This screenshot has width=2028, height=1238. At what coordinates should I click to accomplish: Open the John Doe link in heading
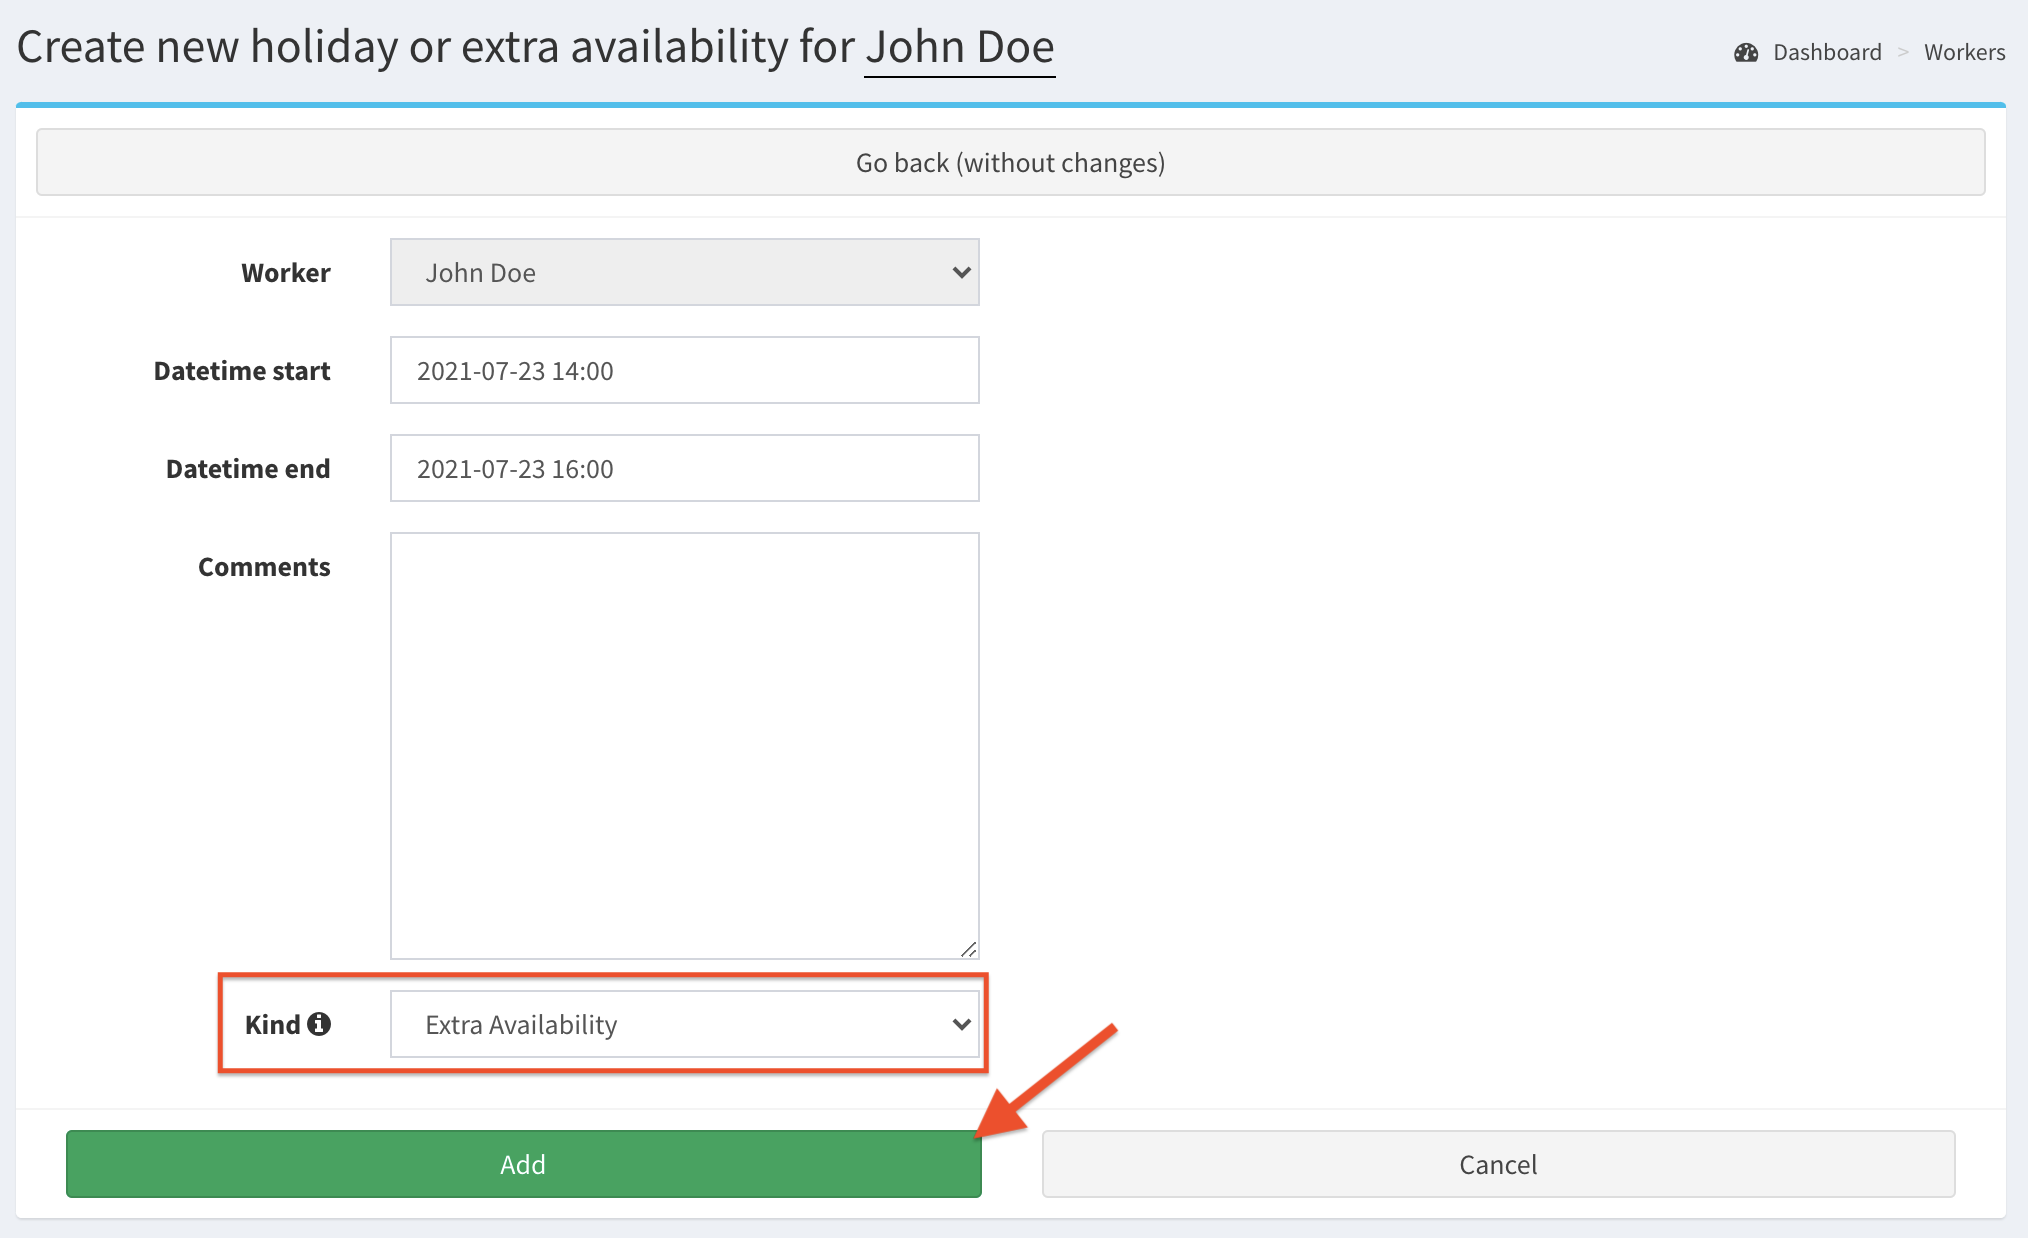click(959, 47)
